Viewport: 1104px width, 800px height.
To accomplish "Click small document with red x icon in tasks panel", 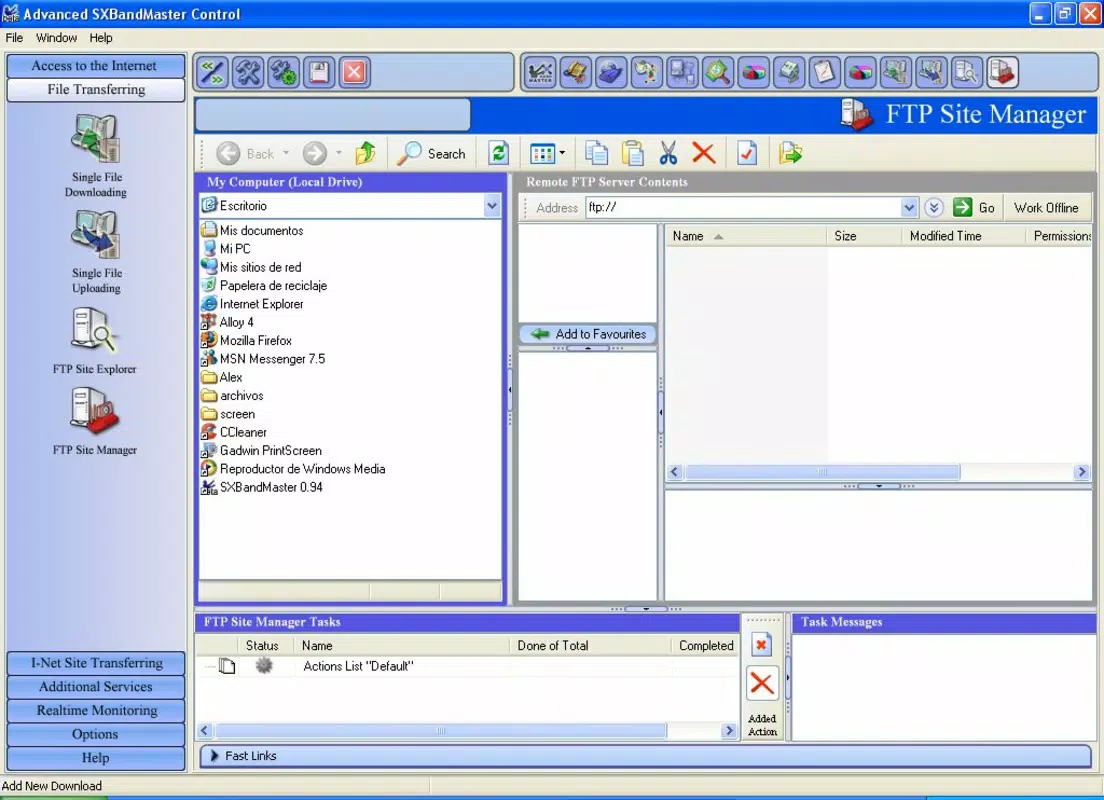I will (x=761, y=644).
